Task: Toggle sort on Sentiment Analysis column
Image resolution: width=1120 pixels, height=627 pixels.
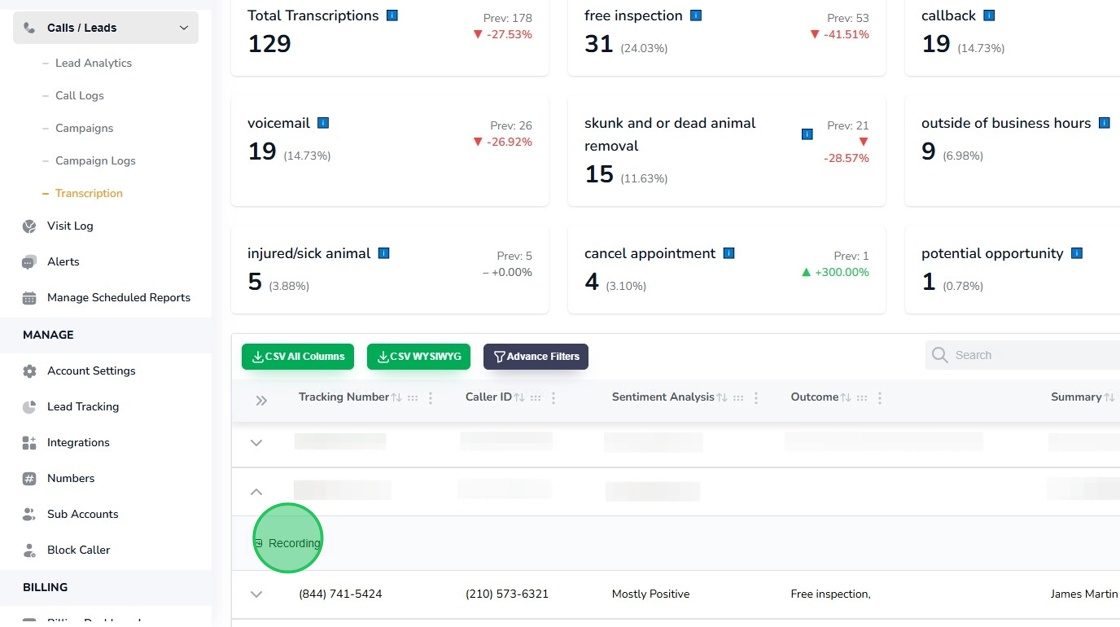Action: tap(722, 398)
